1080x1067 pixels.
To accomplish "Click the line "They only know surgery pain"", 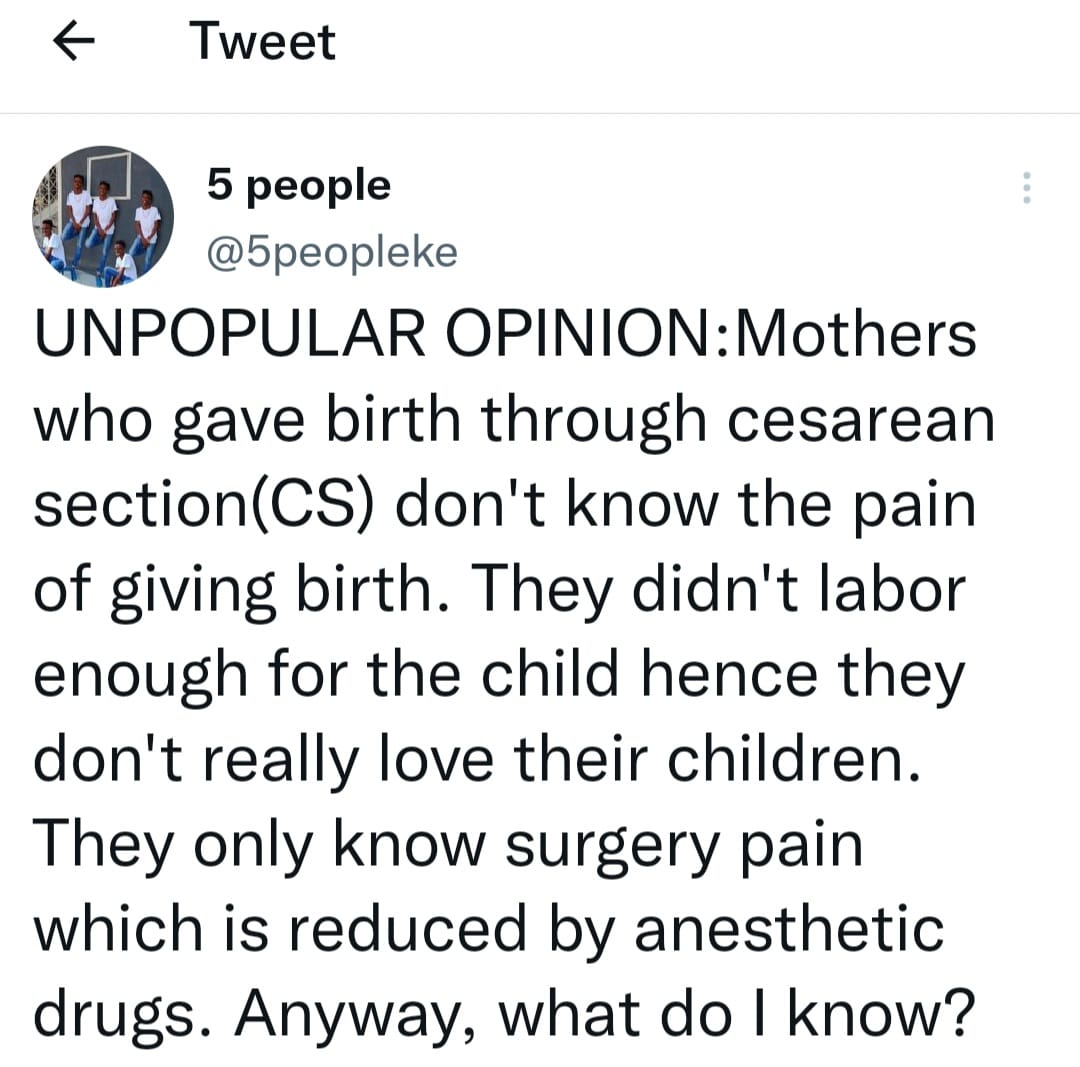I will tap(448, 846).
